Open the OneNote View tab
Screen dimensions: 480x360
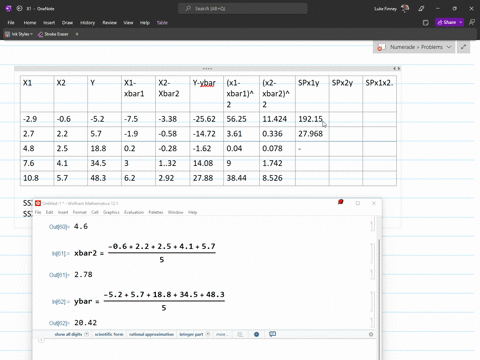point(128,23)
